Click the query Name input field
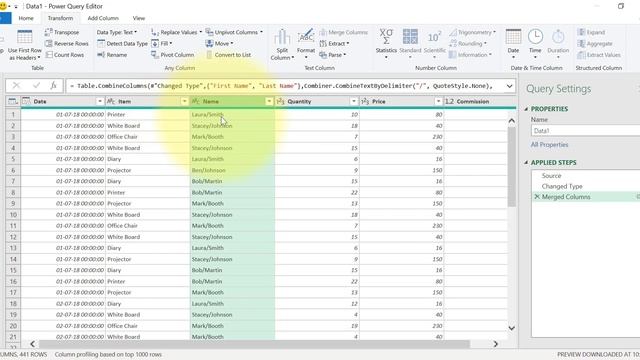 pyautogui.click(x=585, y=131)
